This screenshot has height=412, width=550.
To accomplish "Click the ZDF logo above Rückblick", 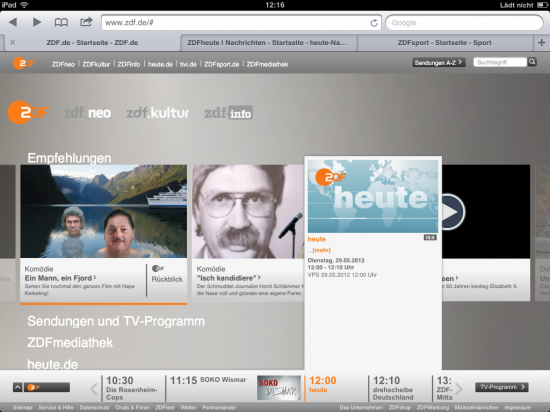I will pyautogui.click(x=158, y=269).
